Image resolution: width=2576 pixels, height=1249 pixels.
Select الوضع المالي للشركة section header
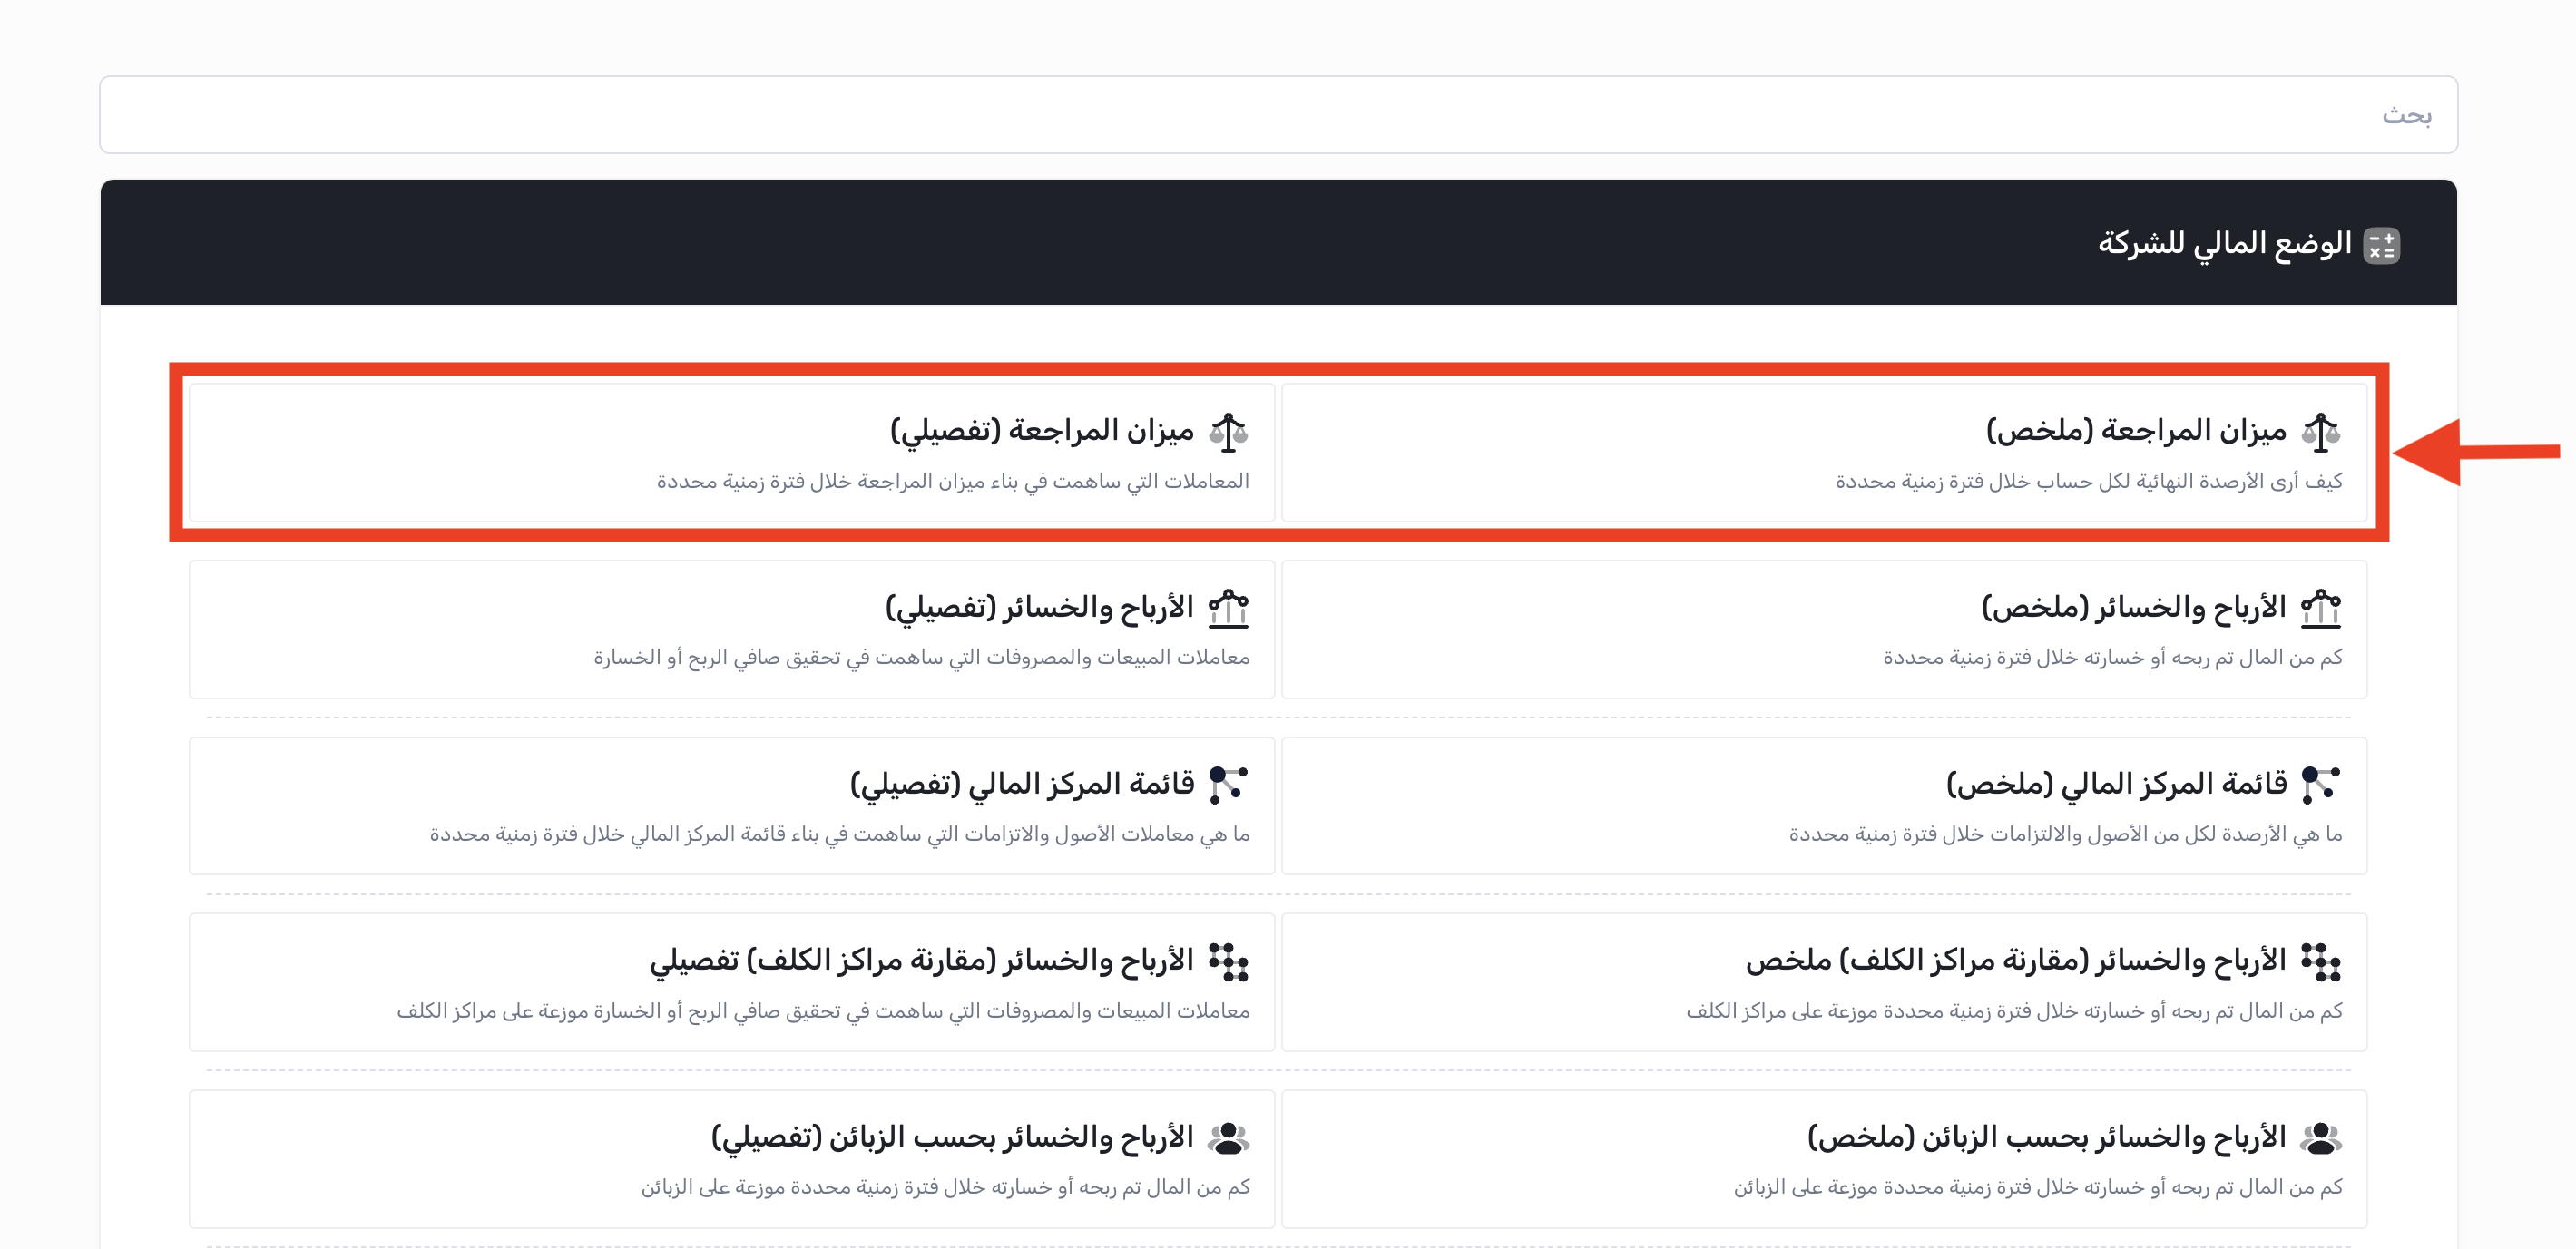coord(2224,243)
